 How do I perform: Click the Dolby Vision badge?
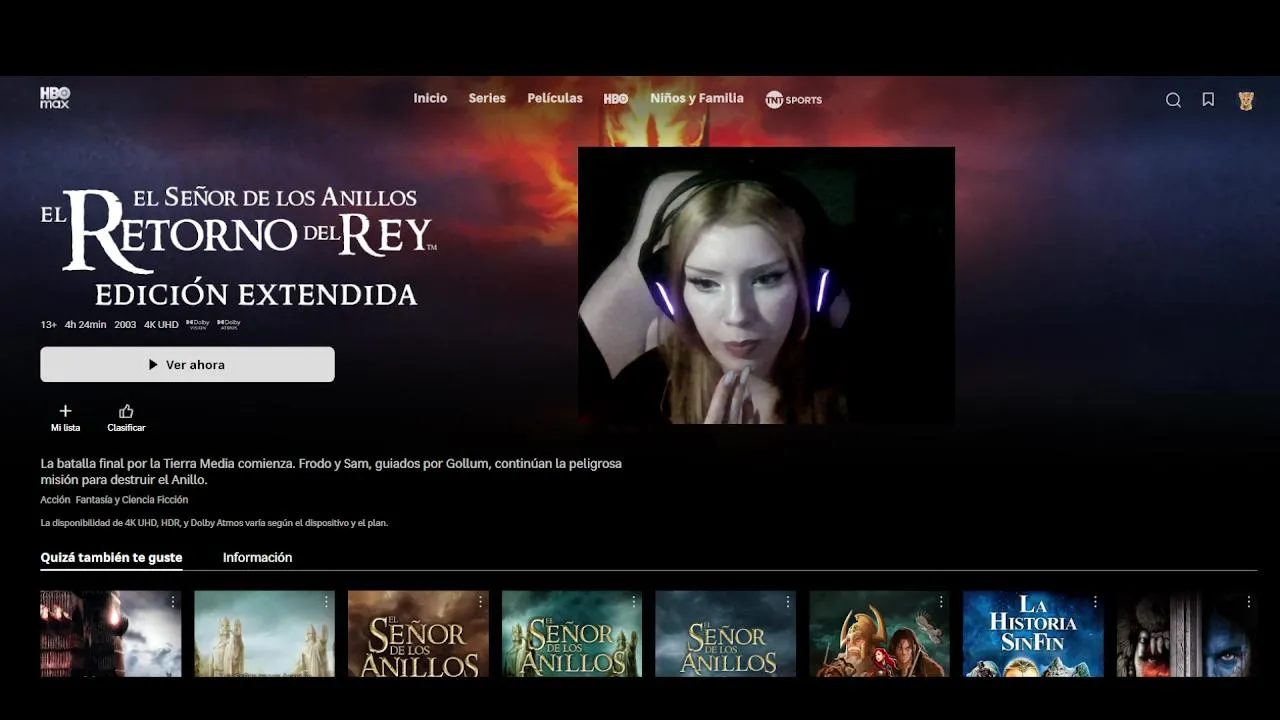coord(198,324)
